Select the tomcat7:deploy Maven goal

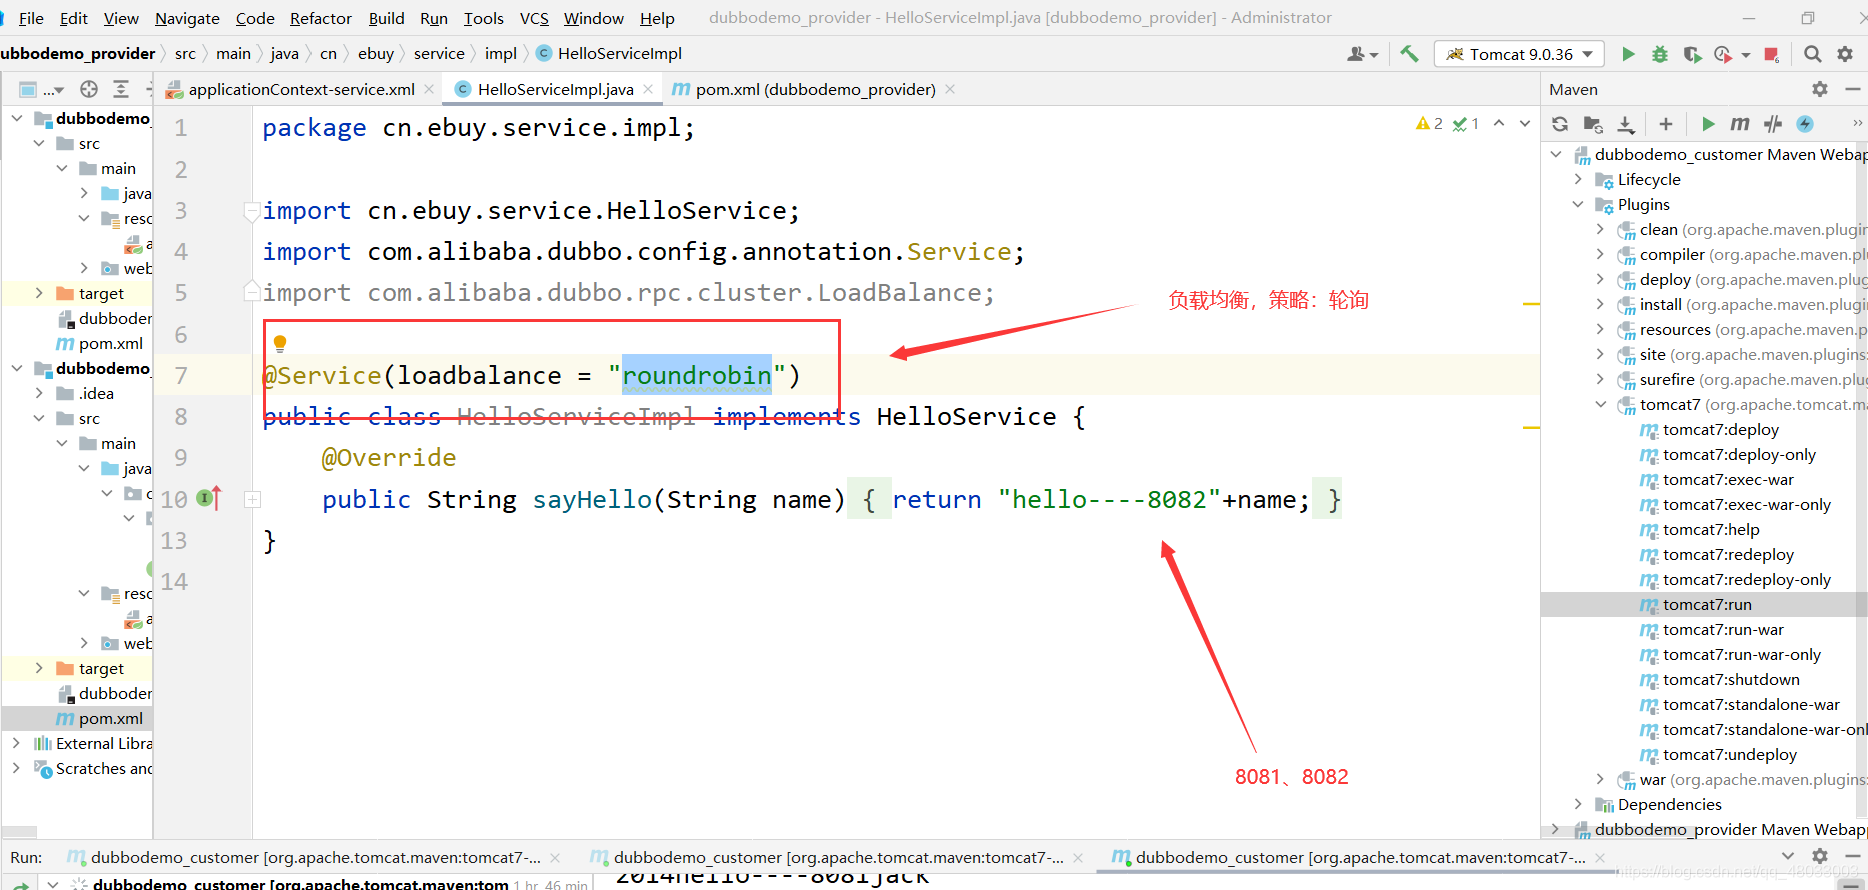[x=1720, y=430]
